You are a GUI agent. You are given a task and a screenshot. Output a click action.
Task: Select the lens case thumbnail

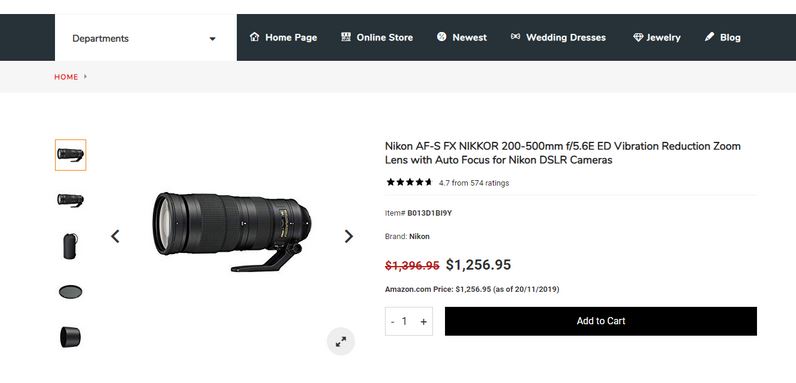(71, 246)
